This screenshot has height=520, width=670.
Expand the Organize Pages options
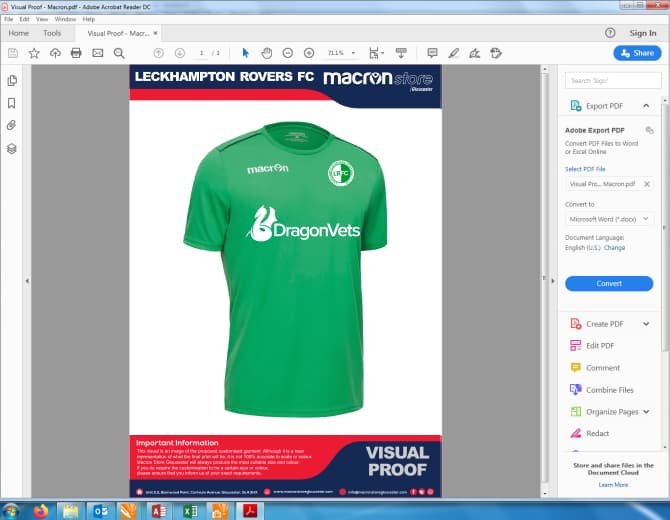pyautogui.click(x=646, y=411)
